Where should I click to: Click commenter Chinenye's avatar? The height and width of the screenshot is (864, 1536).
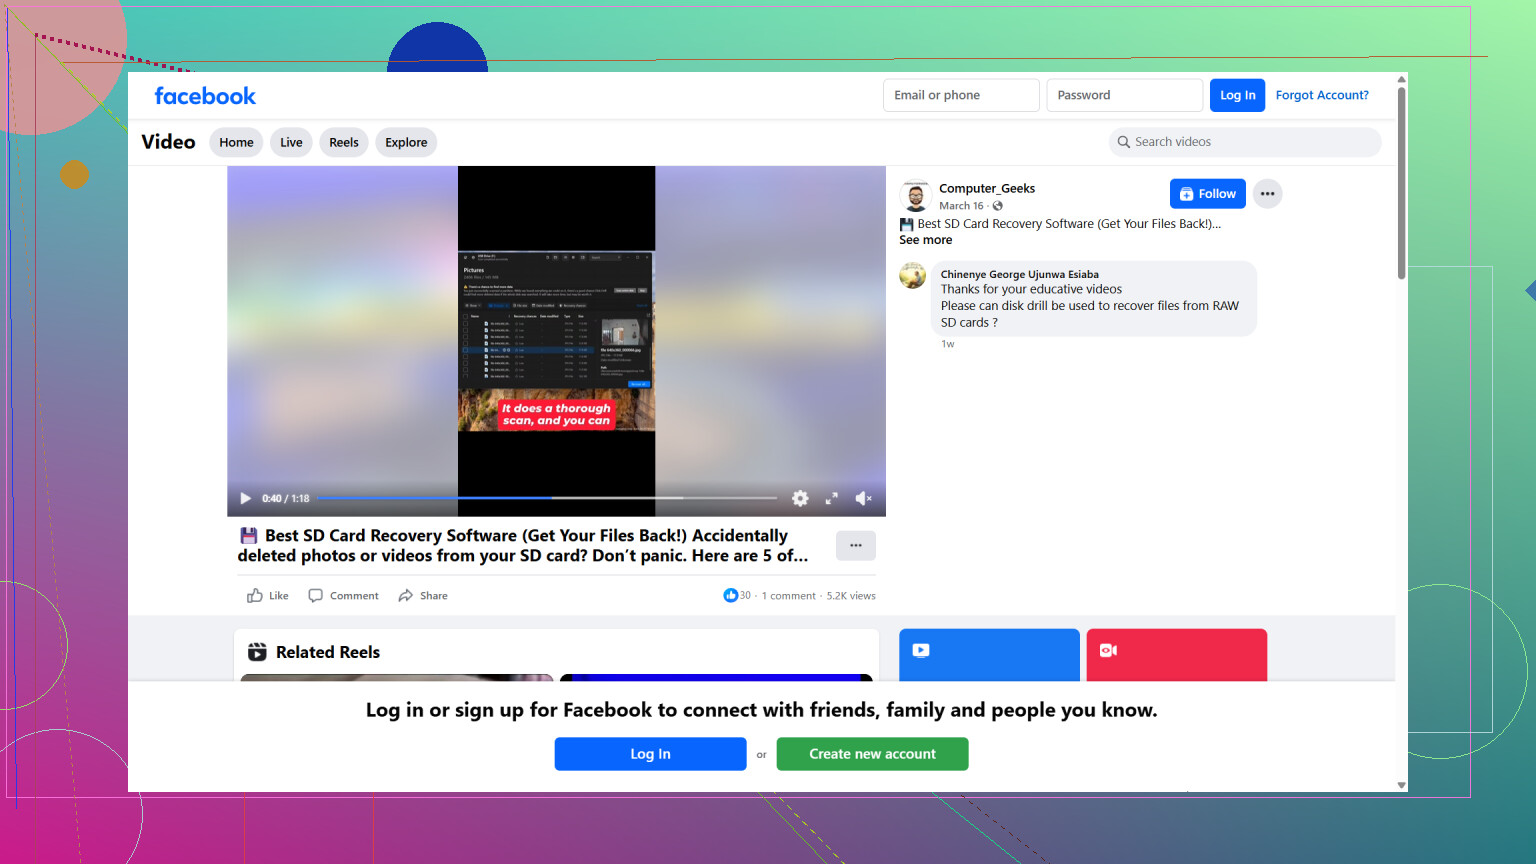(913, 275)
